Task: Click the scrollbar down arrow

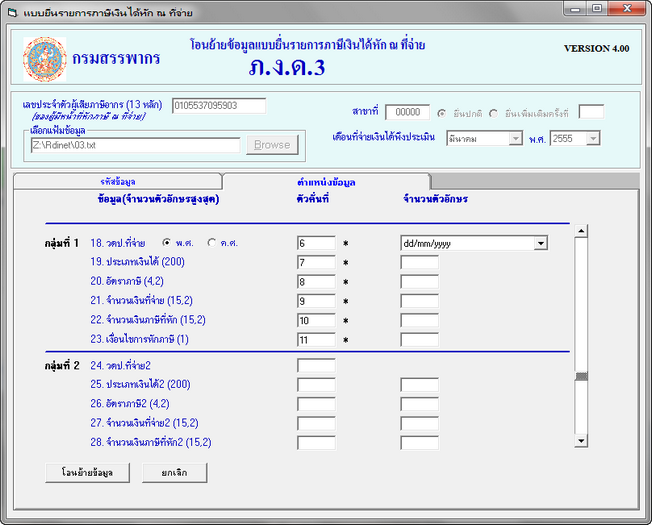Action: pyautogui.click(x=580, y=440)
